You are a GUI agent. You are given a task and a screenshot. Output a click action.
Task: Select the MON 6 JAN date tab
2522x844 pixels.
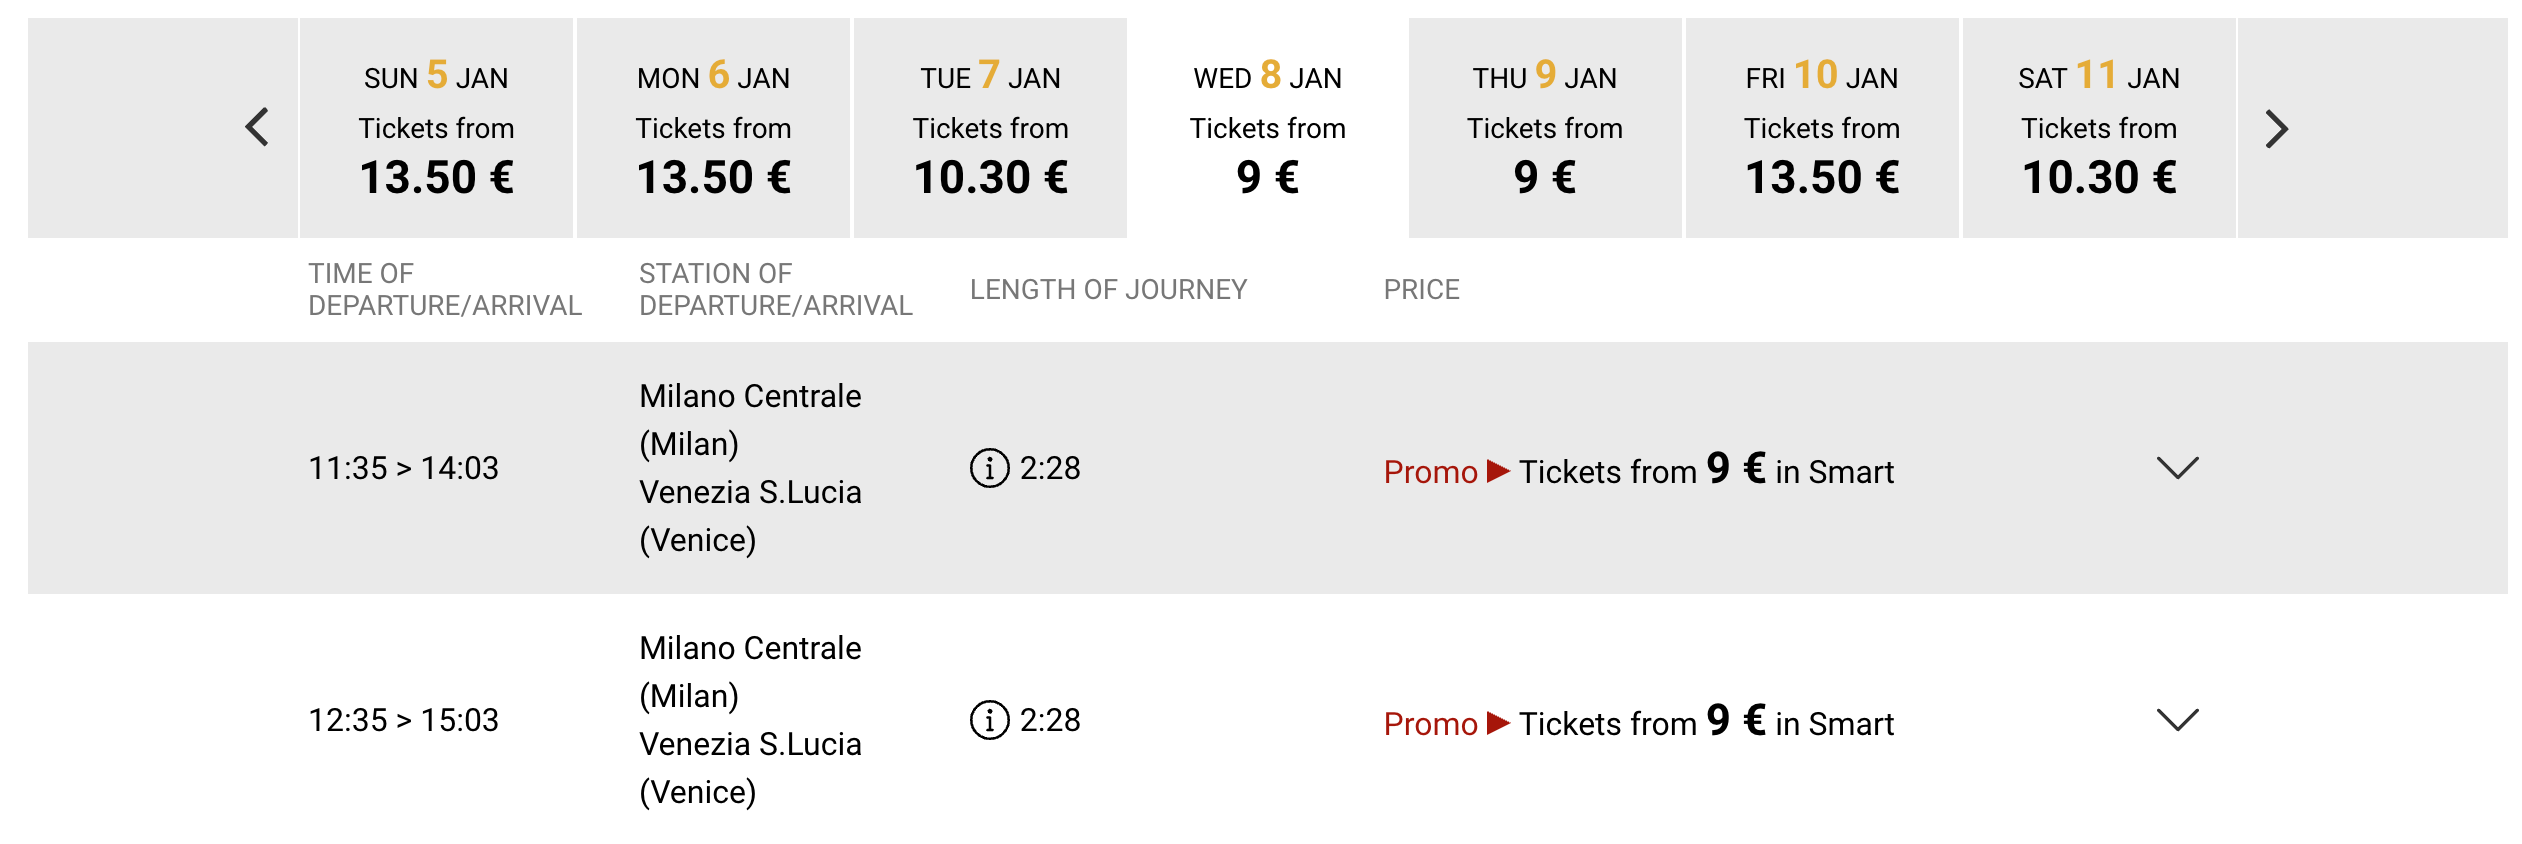tap(713, 128)
